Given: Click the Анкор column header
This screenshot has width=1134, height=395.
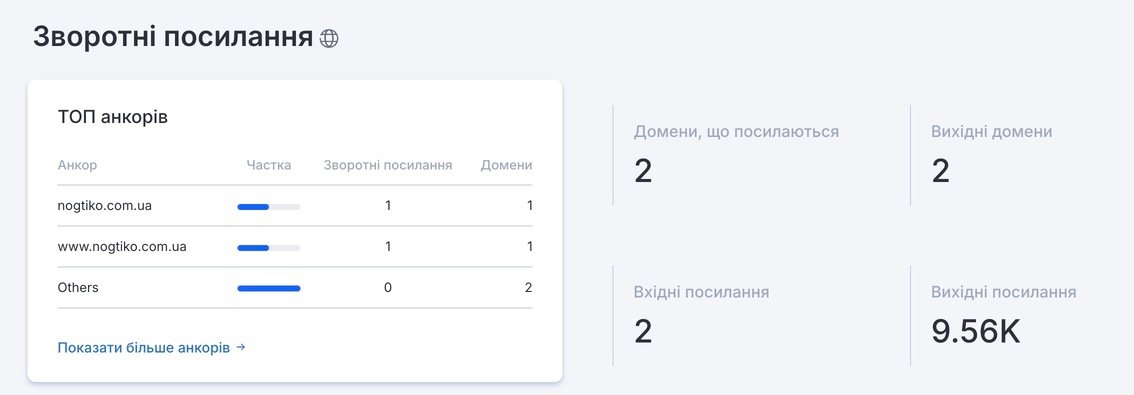Looking at the screenshot, I should tap(77, 165).
